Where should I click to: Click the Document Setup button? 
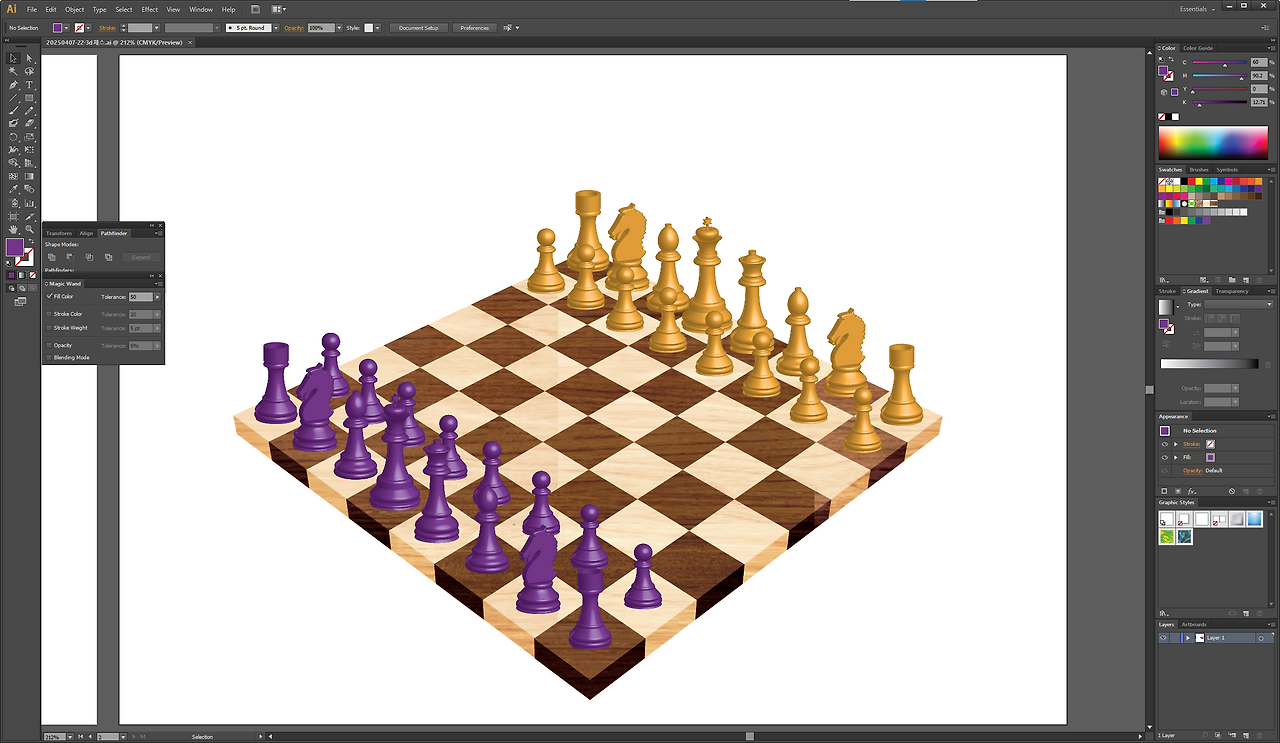pyautogui.click(x=418, y=28)
